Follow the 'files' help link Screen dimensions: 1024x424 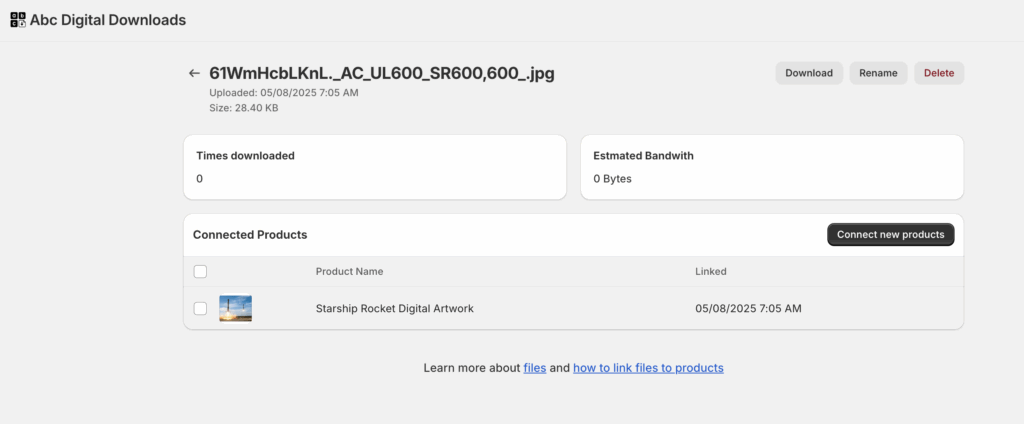535,368
